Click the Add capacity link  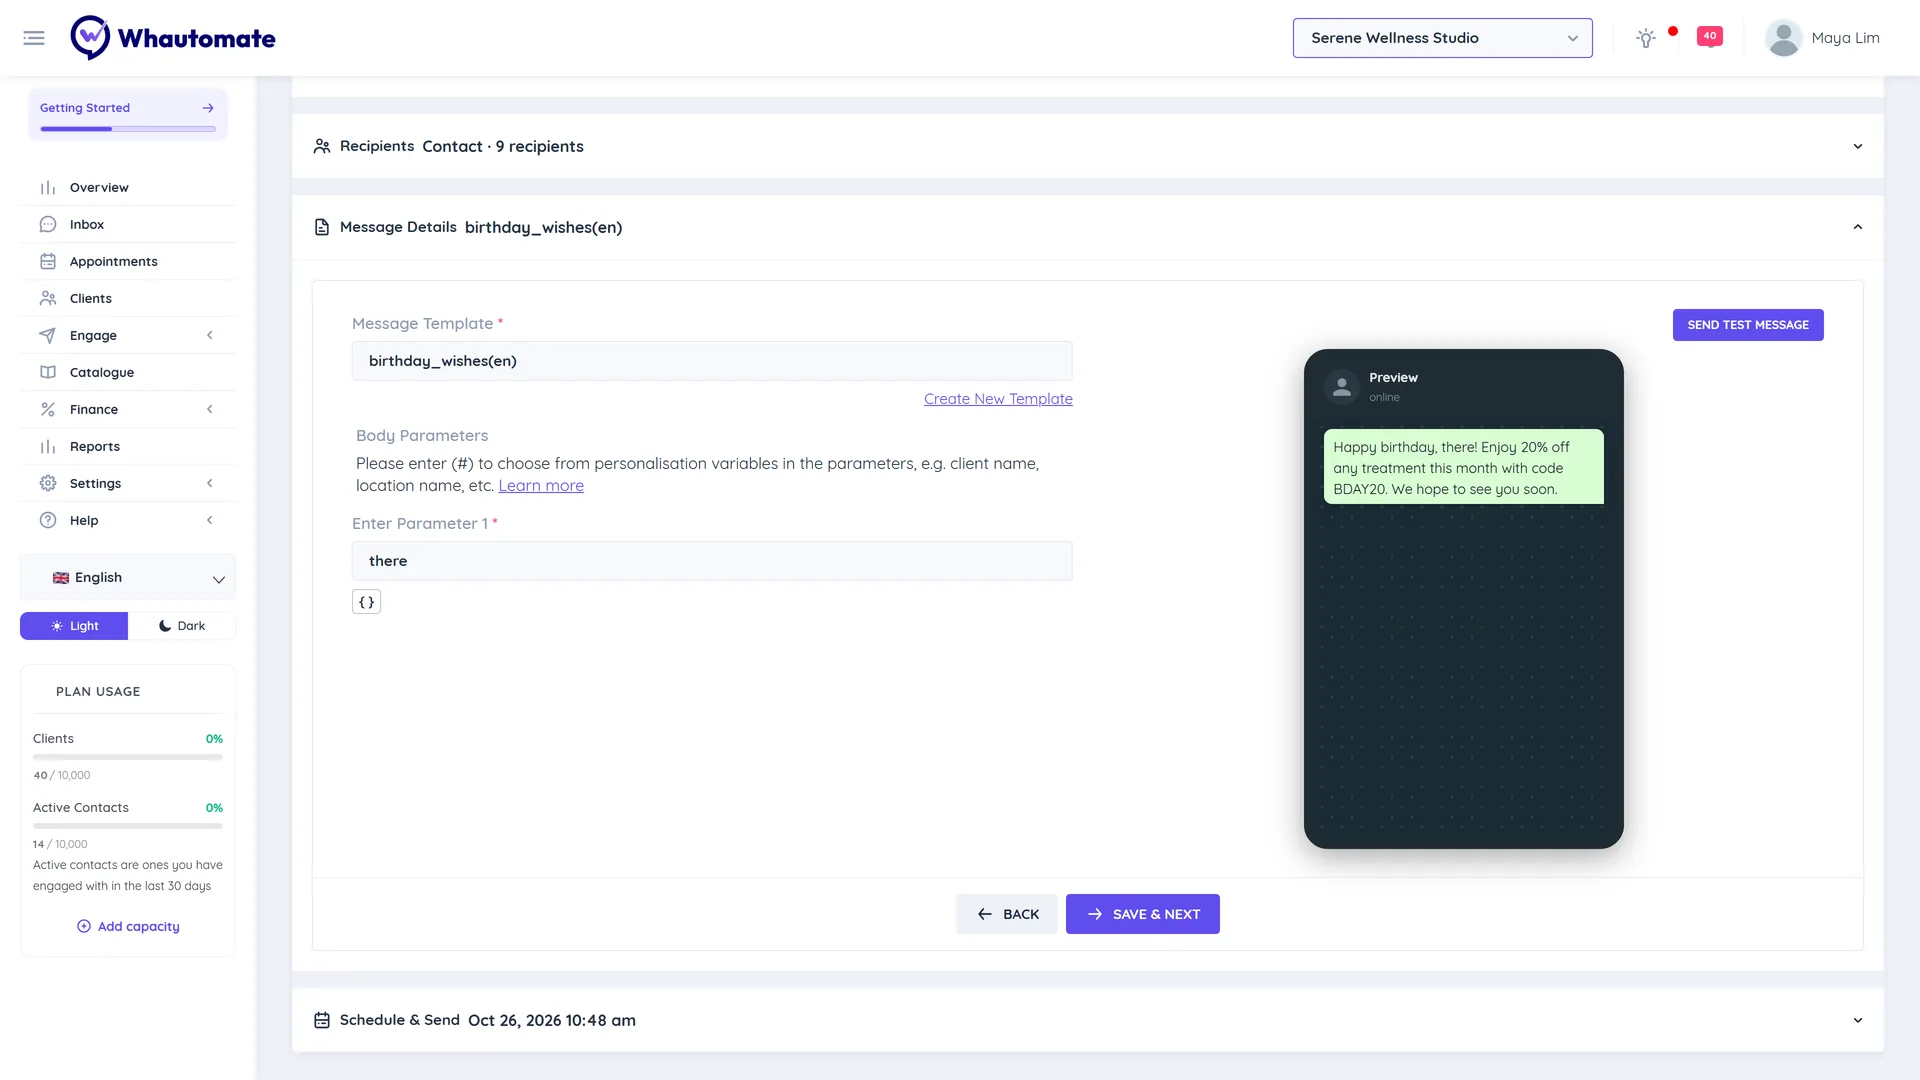click(128, 927)
